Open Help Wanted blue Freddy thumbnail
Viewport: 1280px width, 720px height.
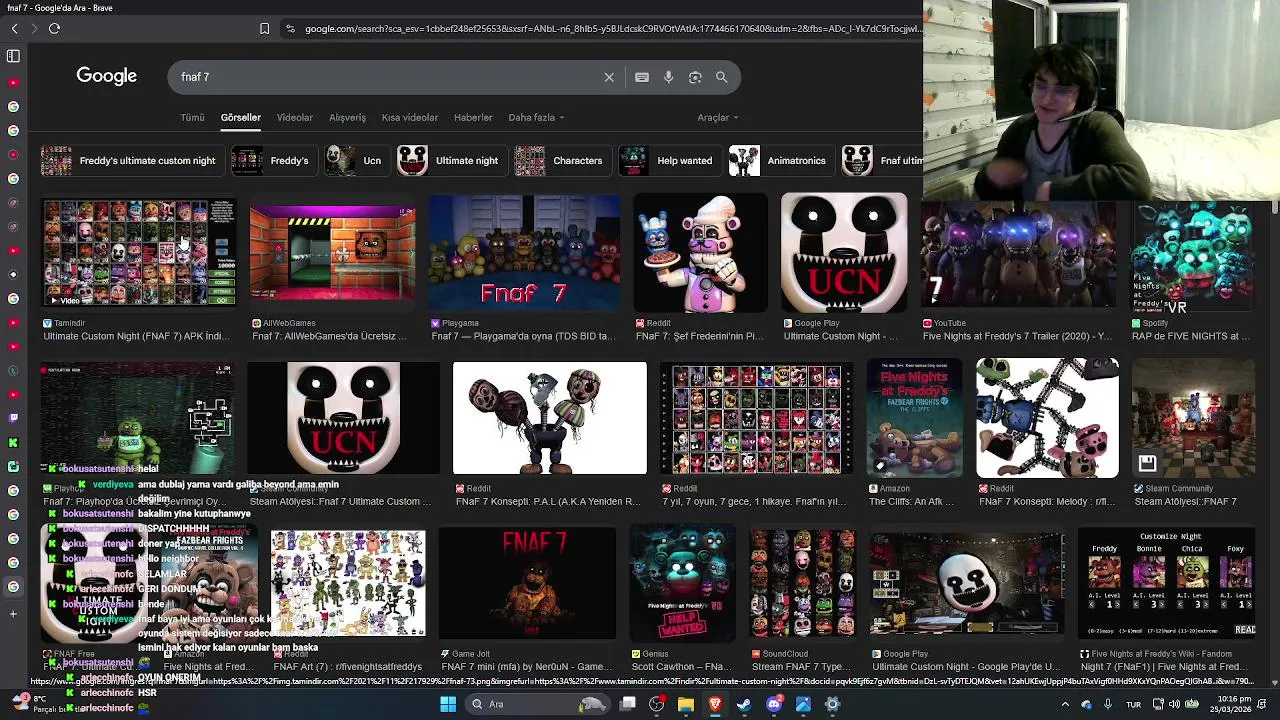coord(682,582)
